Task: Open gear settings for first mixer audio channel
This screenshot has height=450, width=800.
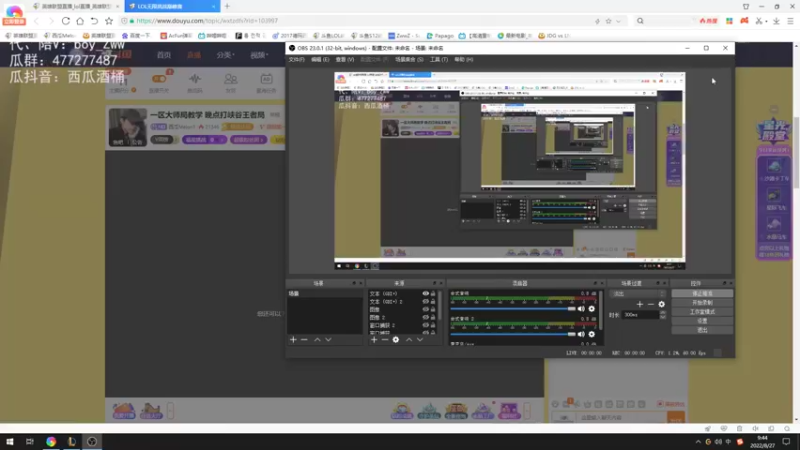Action: pyautogui.click(x=592, y=309)
